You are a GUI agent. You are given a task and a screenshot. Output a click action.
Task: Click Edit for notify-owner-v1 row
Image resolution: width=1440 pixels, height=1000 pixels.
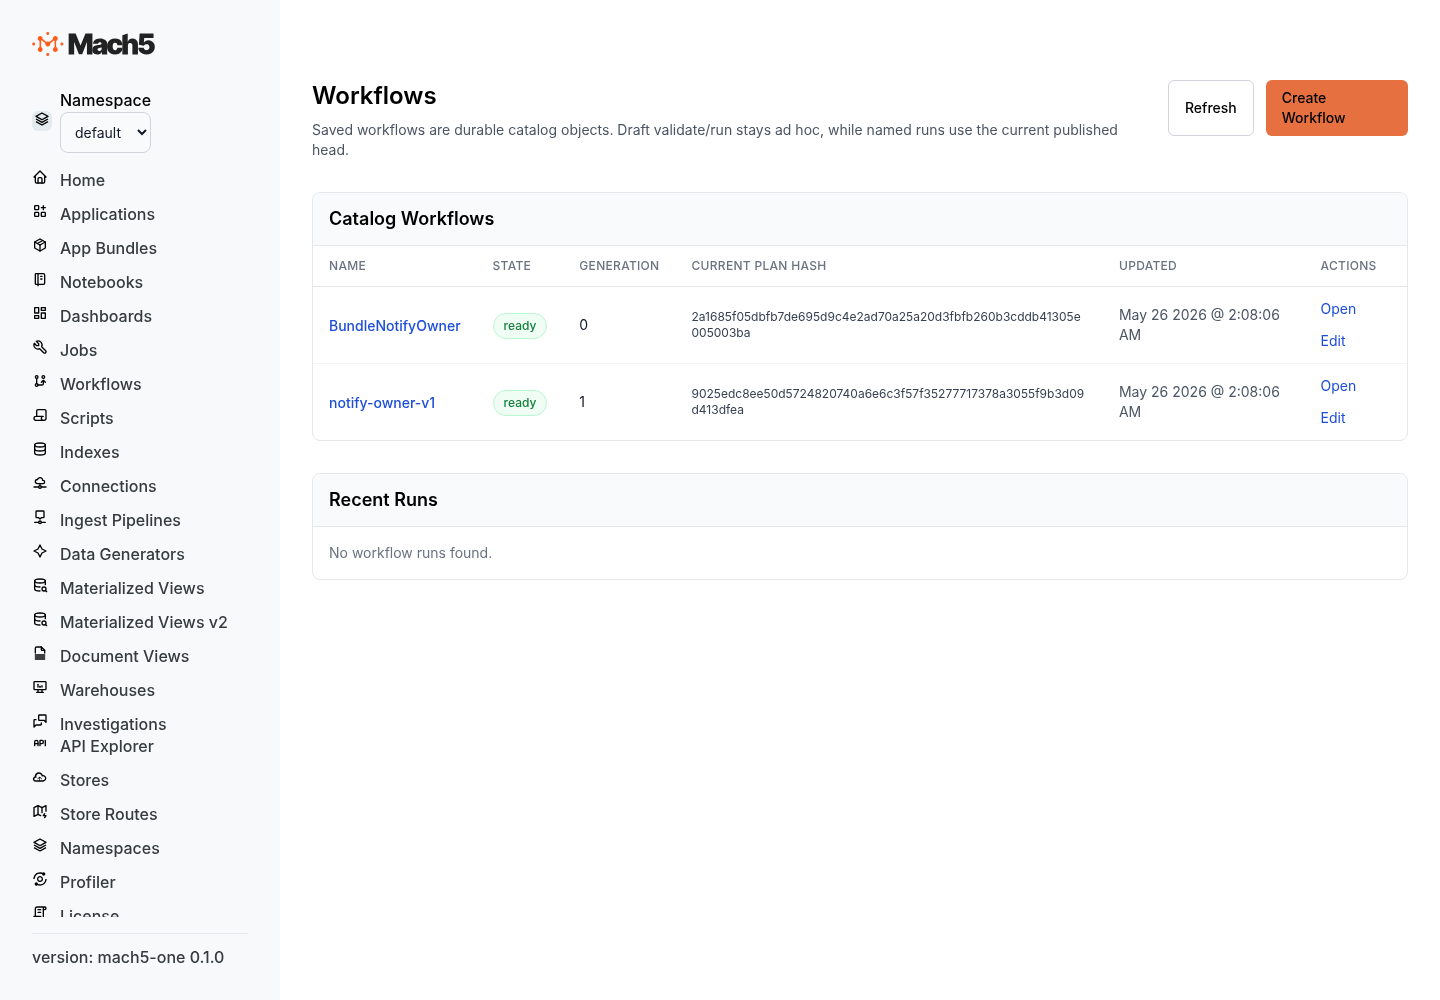1333,418
